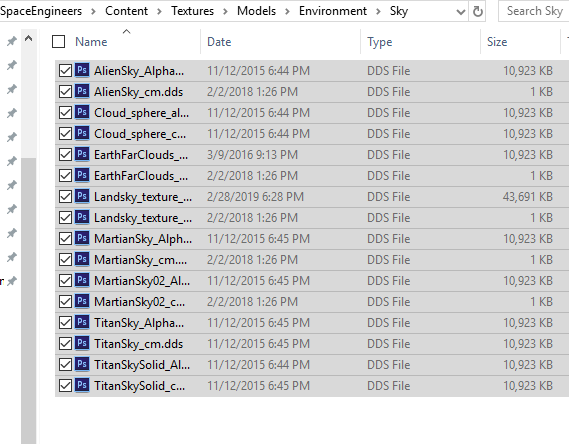Click the Photoshop icon of TitanSky_cm.dds

(x=82, y=343)
